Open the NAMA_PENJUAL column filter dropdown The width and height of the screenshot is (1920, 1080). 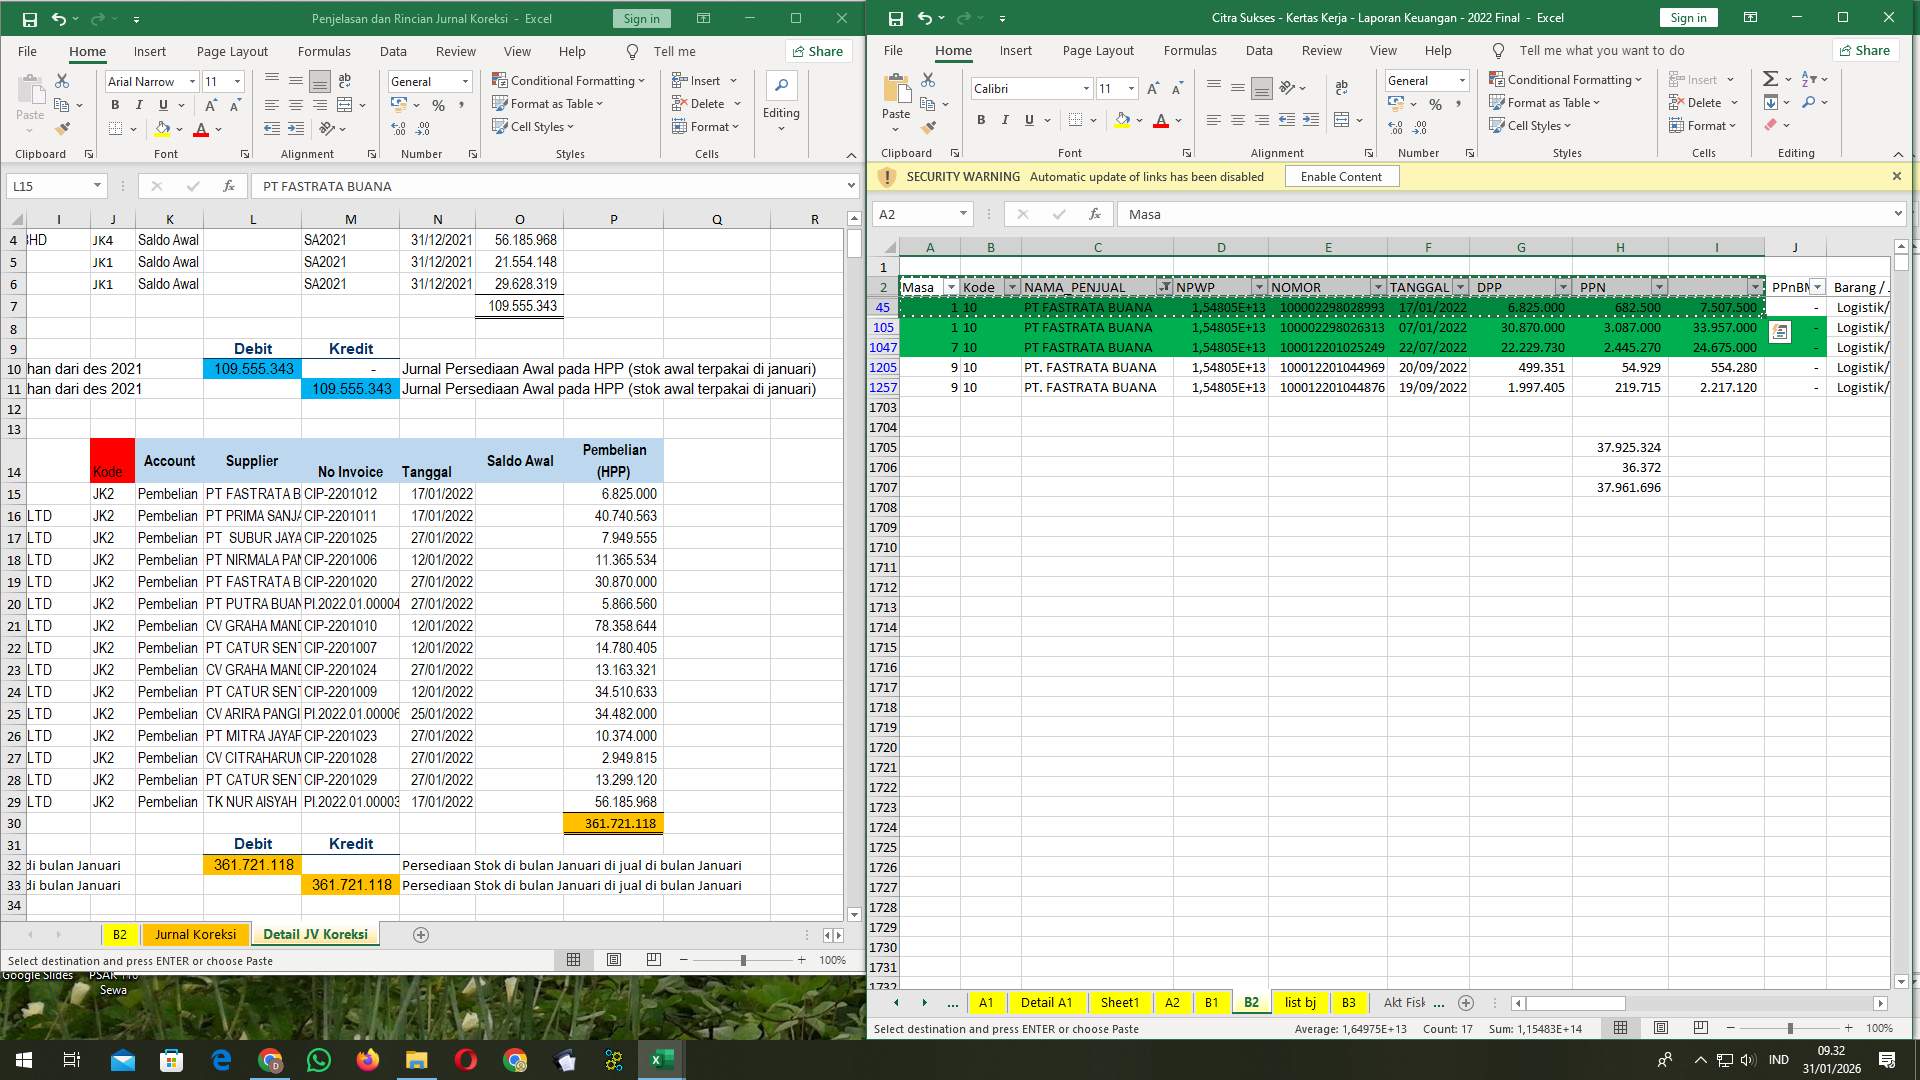pos(1165,287)
